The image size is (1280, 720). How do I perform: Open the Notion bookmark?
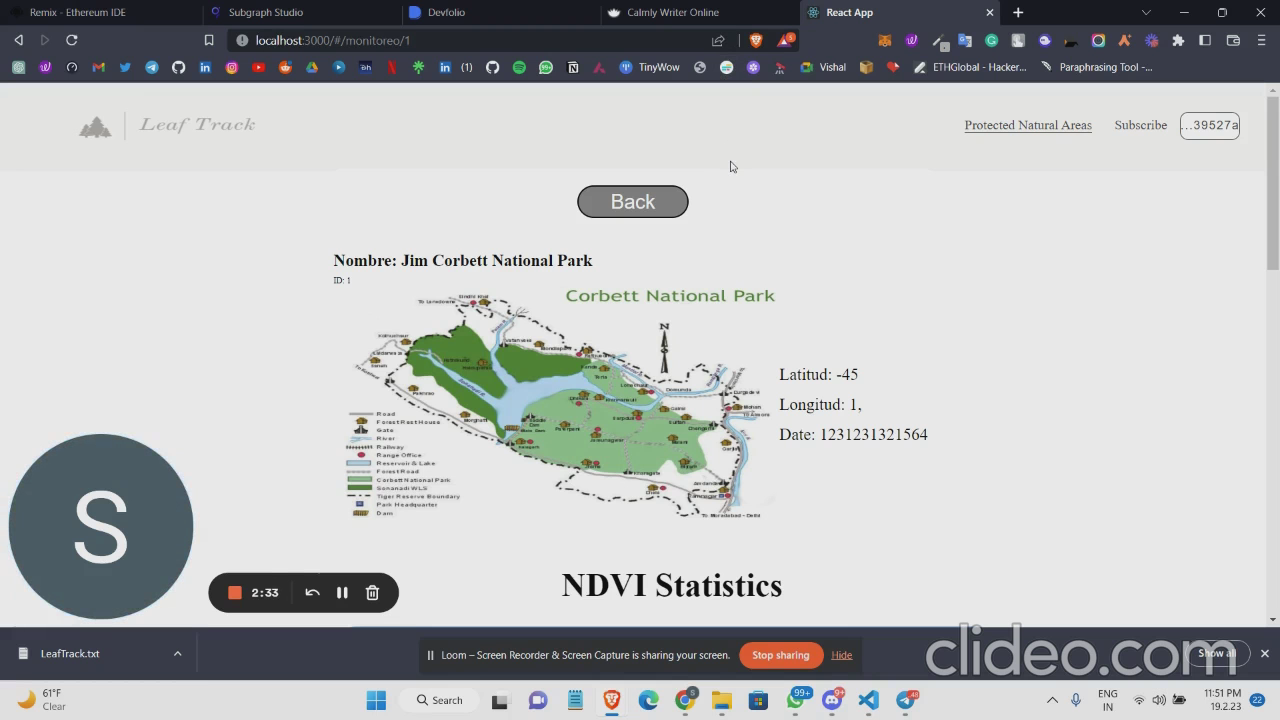point(573,67)
